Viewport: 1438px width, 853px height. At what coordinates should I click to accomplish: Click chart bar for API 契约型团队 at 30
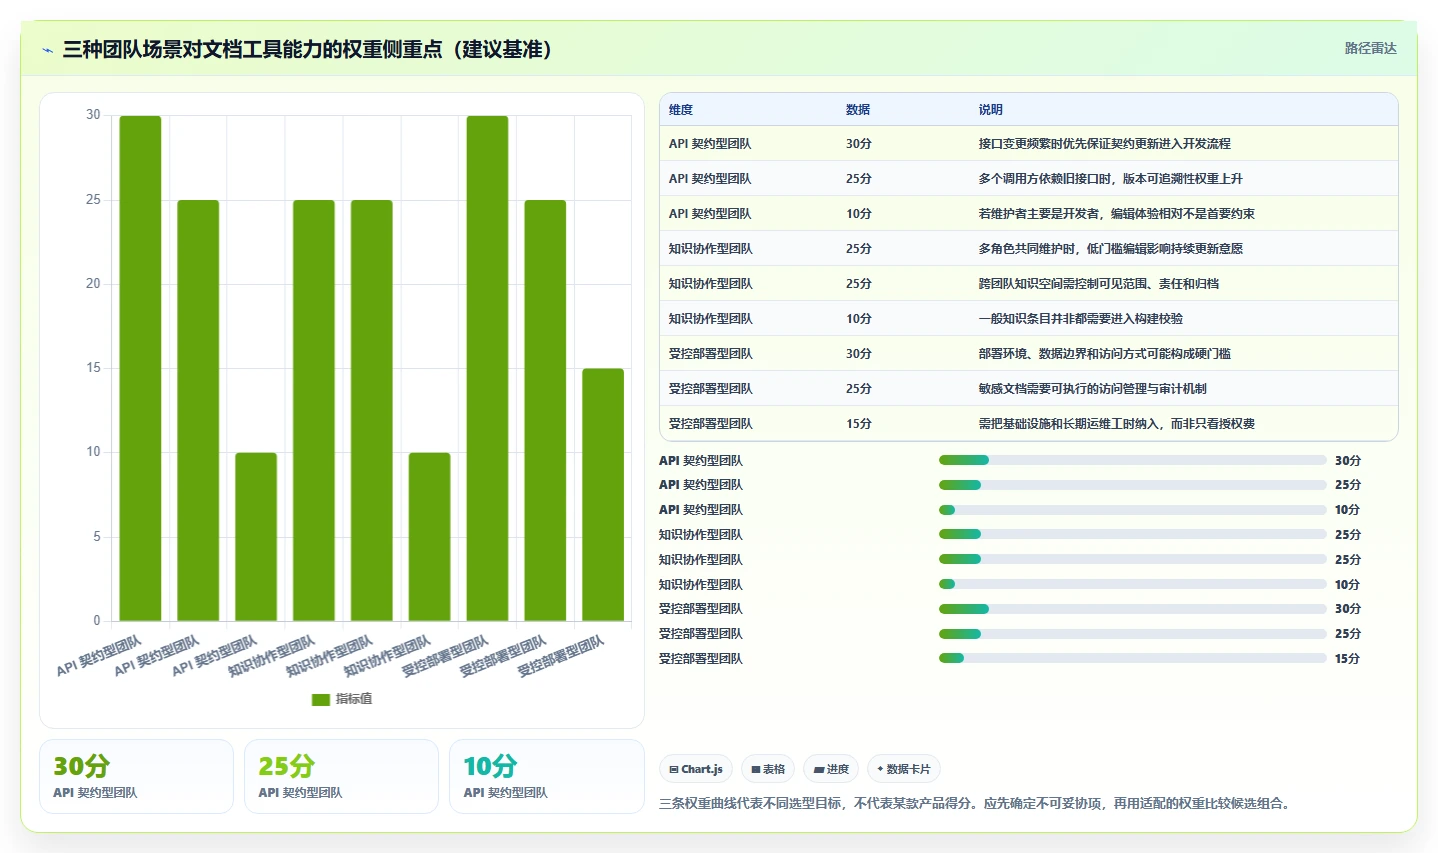pyautogui.click(x=140, y=368)
